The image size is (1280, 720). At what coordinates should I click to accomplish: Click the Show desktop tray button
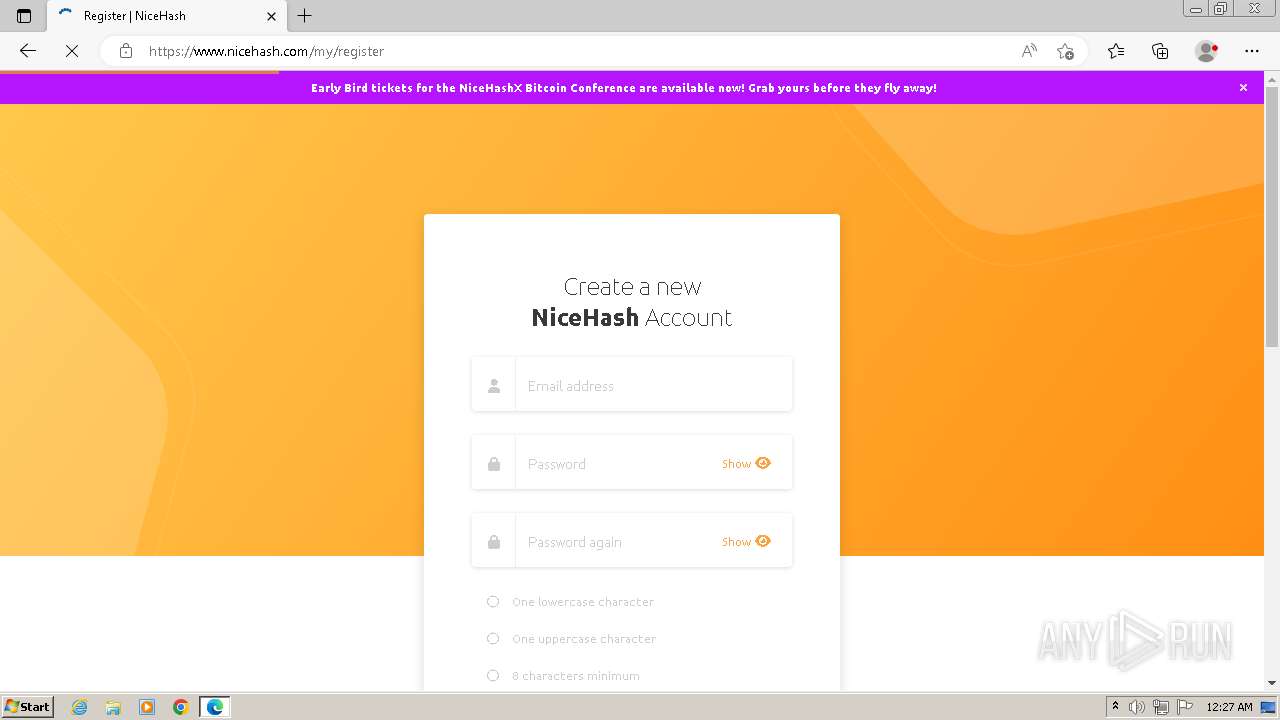pos(1269,707)
